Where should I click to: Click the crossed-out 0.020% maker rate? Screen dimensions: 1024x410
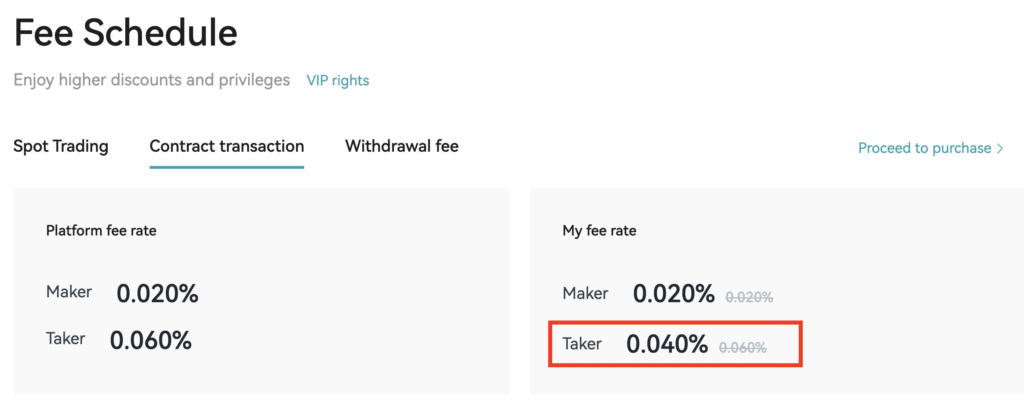coord(750,297)
